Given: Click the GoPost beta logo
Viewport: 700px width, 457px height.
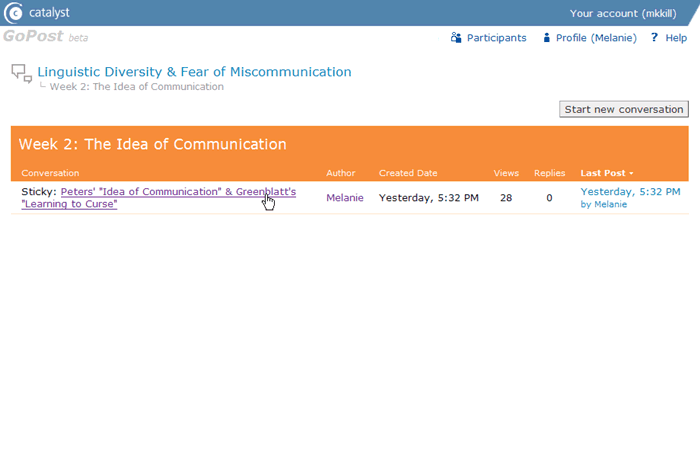Looking at the screenshot, I should click(x=45, y=37).
